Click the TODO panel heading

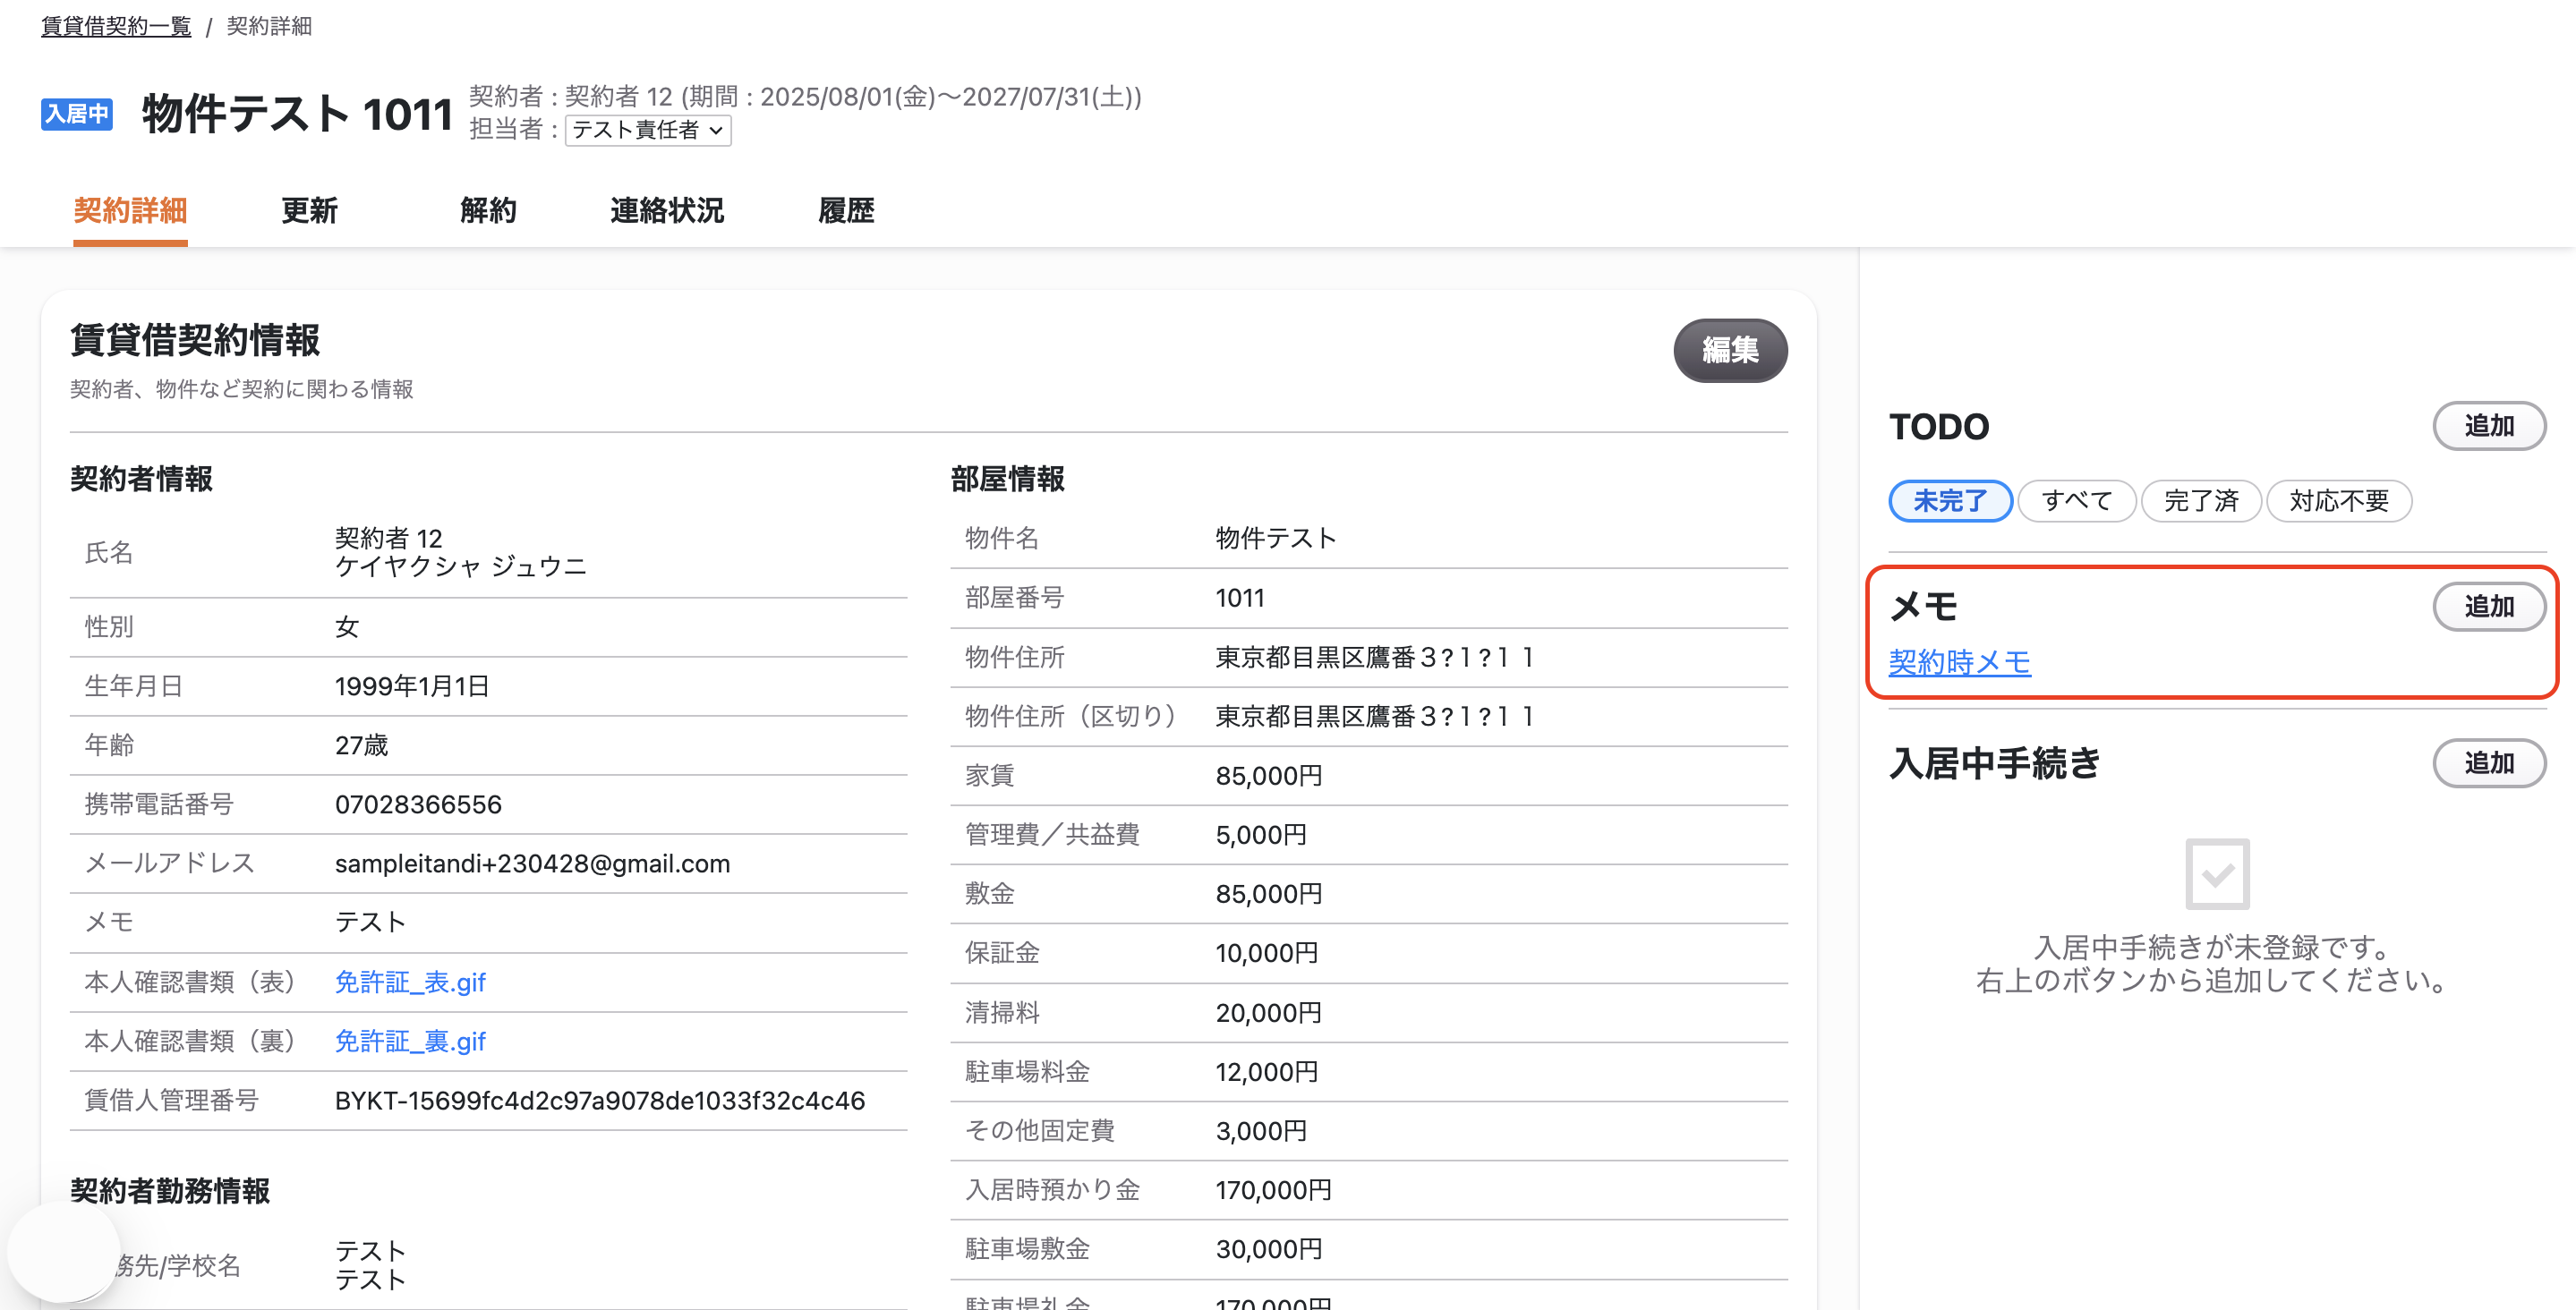[x=1939, y=427]
